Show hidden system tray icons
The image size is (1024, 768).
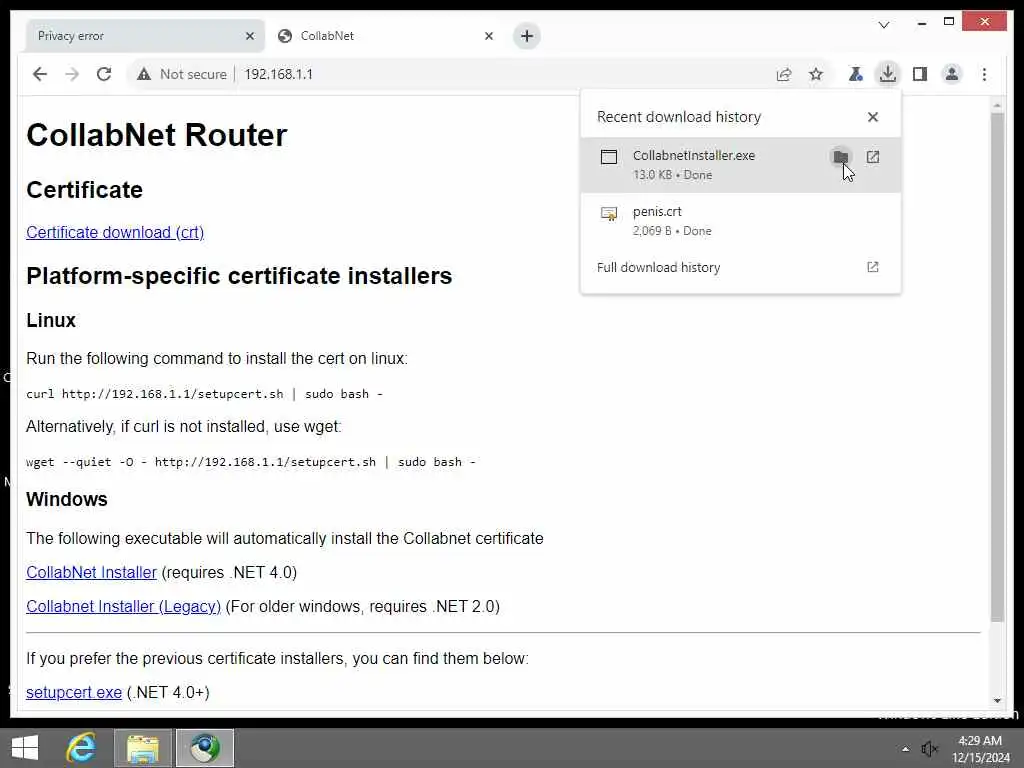point(905,749)
